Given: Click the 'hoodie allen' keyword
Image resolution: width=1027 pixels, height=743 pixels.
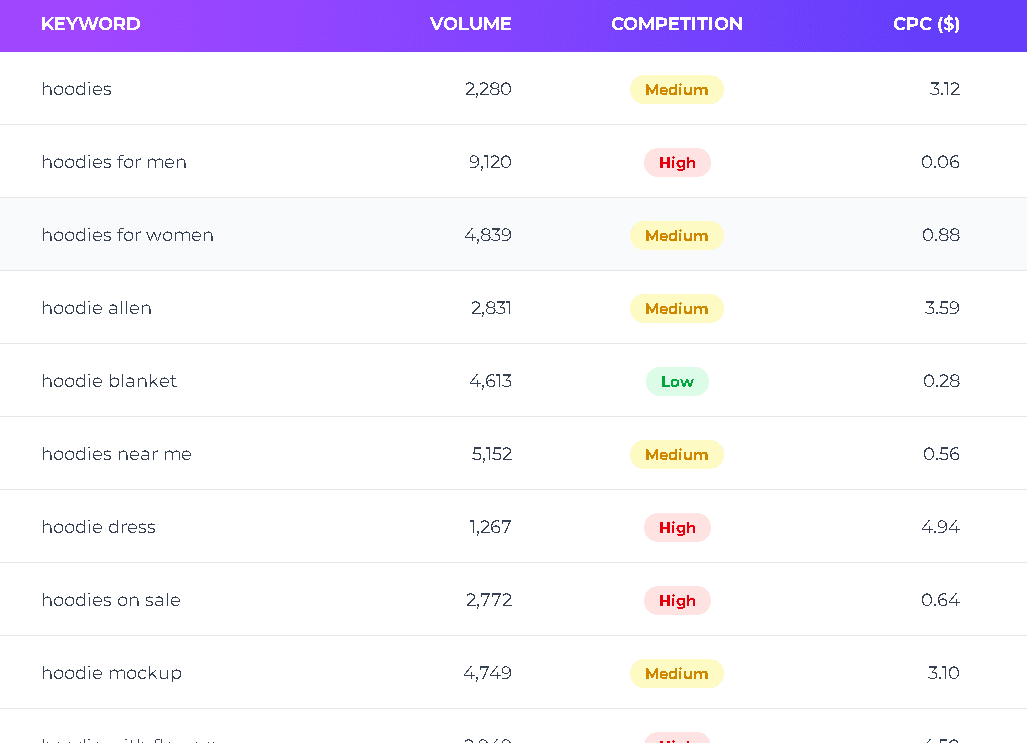Looking at the screenshot, I should tap(97, 308).
